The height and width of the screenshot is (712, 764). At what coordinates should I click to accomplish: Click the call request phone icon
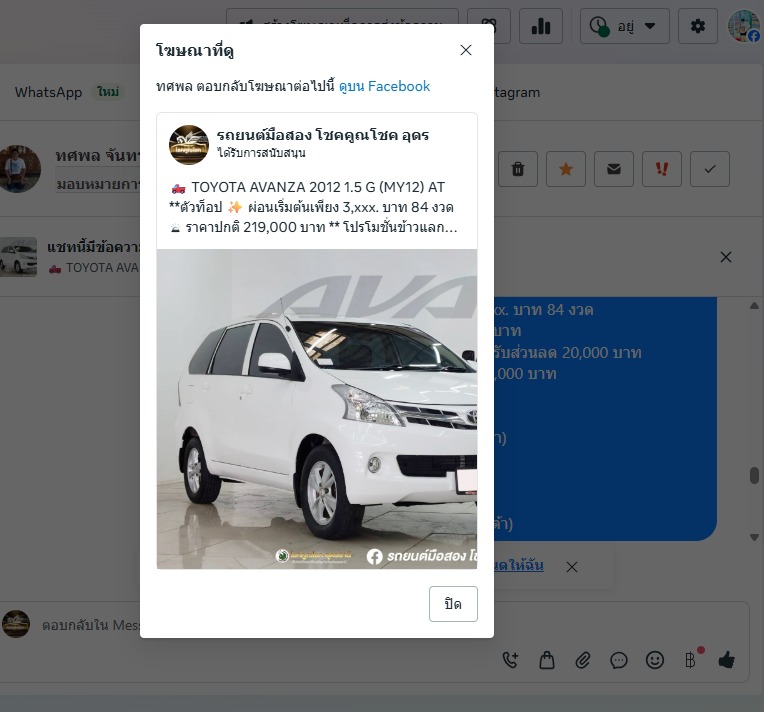pos(511,660)
